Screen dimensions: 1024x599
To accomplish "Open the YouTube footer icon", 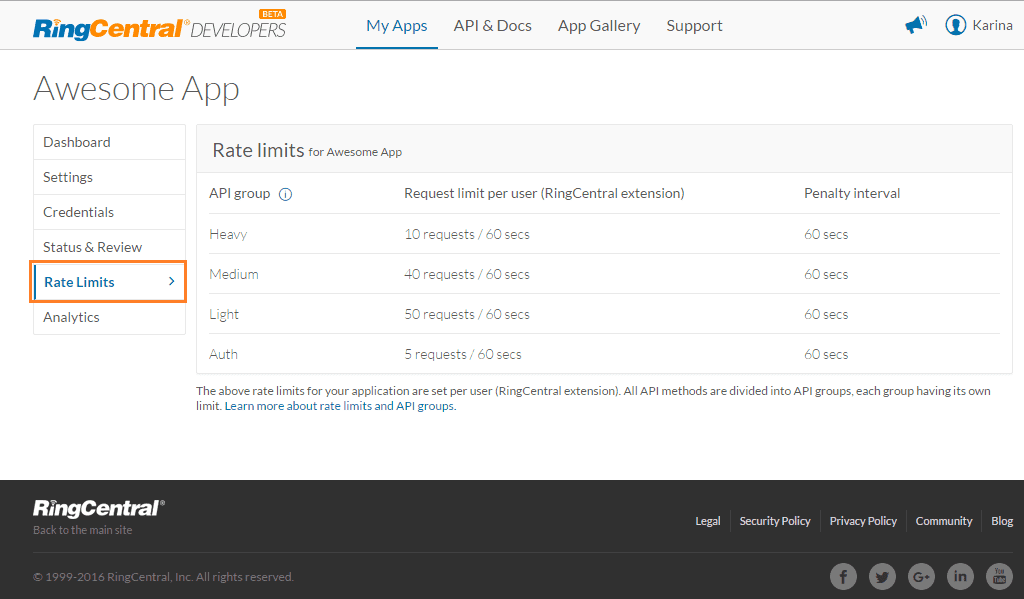I will (x=999, y=576).
